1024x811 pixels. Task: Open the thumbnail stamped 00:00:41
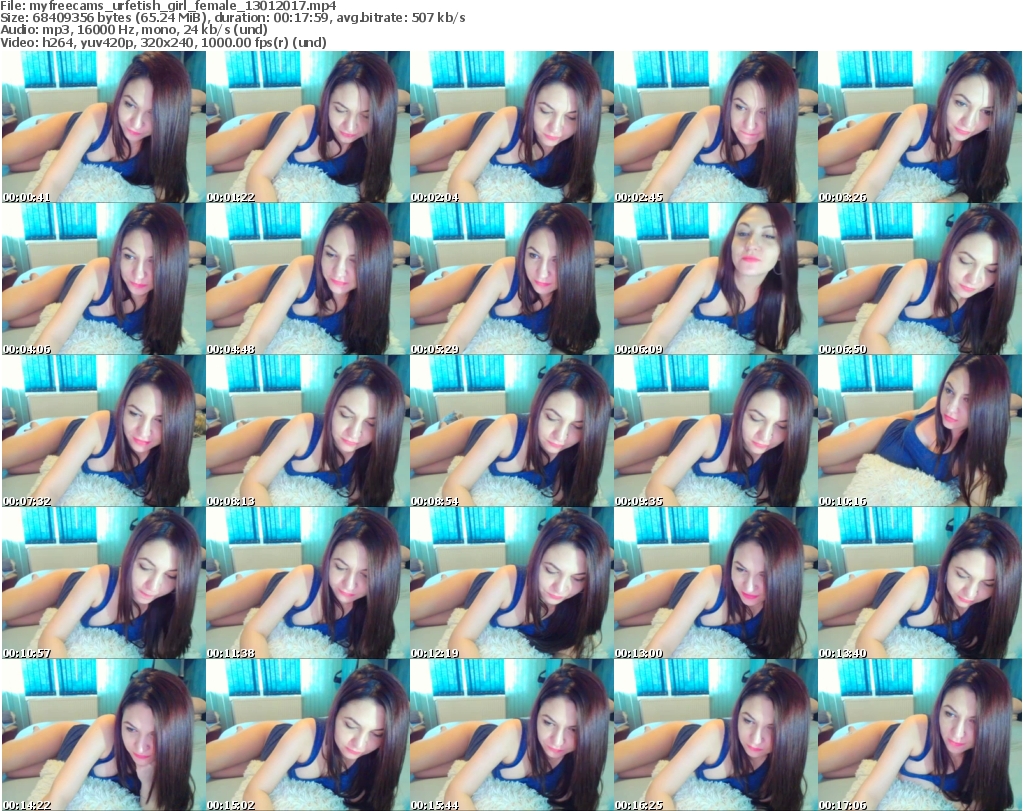click(x=103, y=127)
